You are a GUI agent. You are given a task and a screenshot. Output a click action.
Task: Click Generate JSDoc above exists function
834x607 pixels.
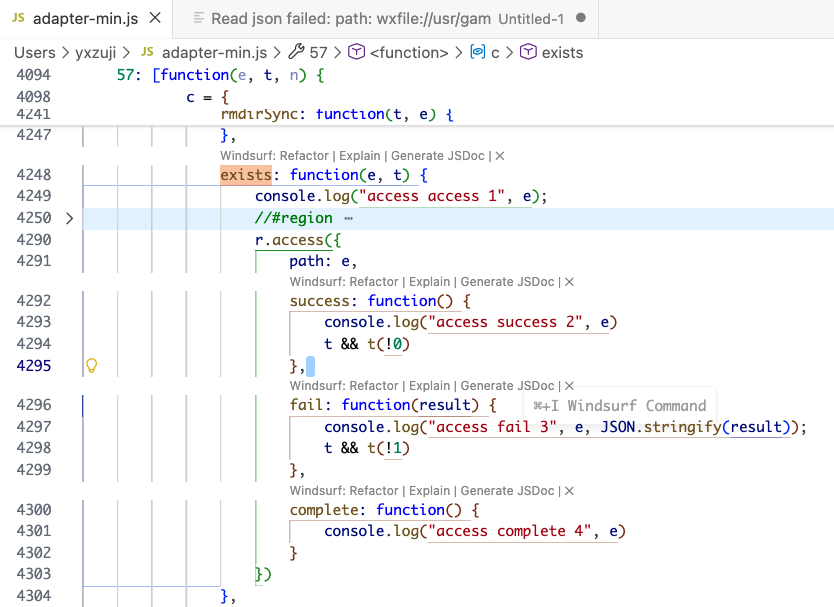tap(438, 156)
